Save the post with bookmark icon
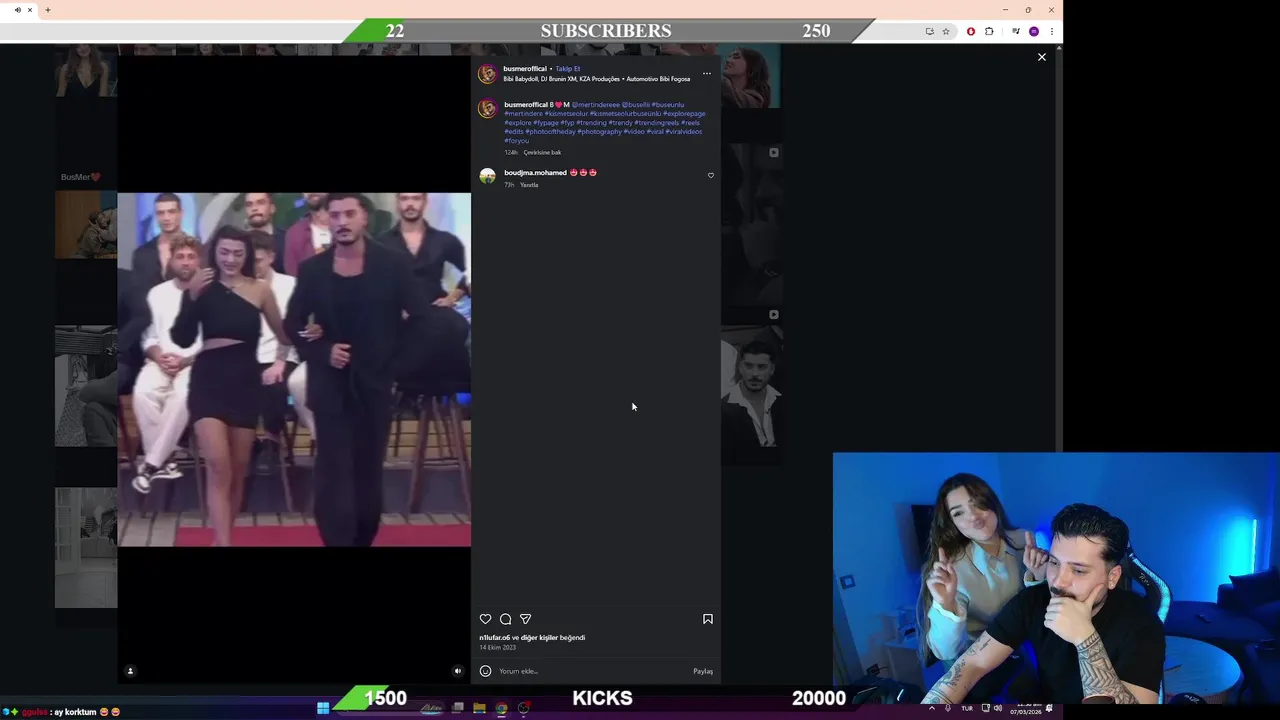 [708, 619]
